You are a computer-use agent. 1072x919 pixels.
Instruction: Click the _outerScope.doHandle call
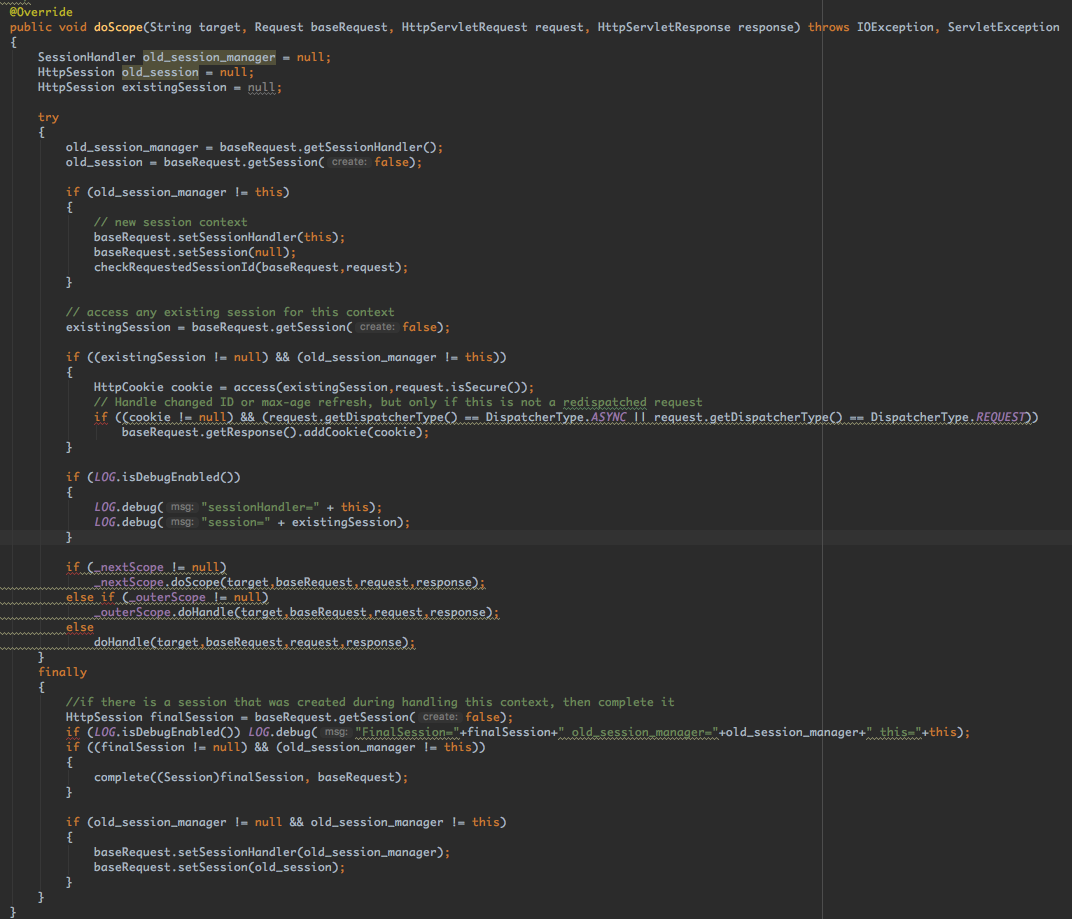click(166, 612)
